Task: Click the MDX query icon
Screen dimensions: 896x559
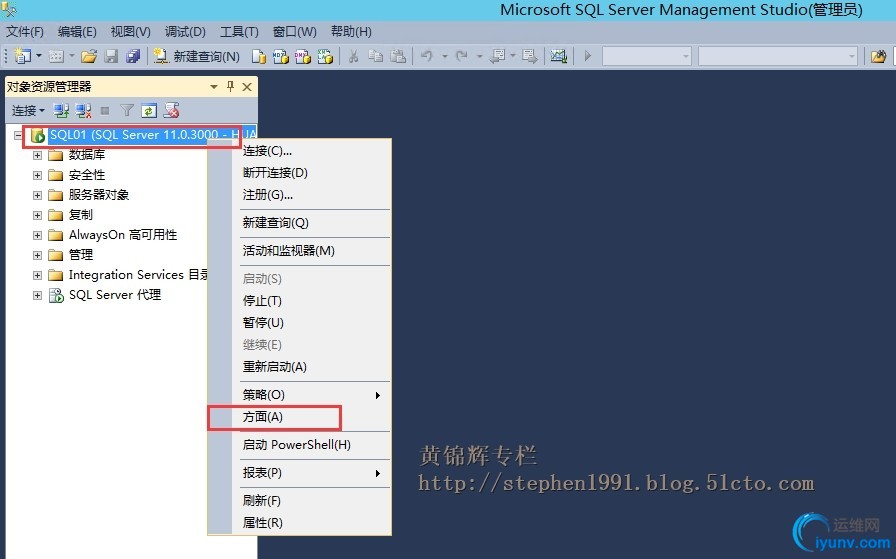Action: coord(281,56)
